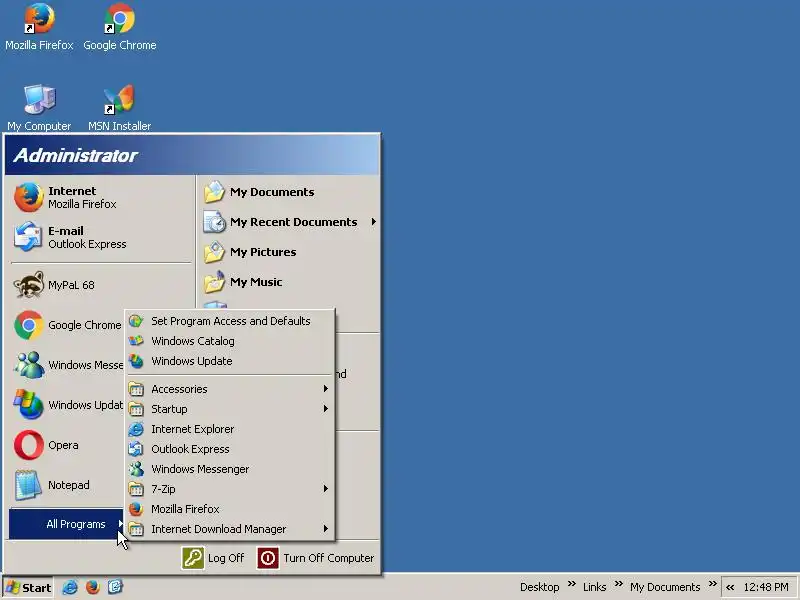Click Windows Catalog text entry

pos(193,341)
